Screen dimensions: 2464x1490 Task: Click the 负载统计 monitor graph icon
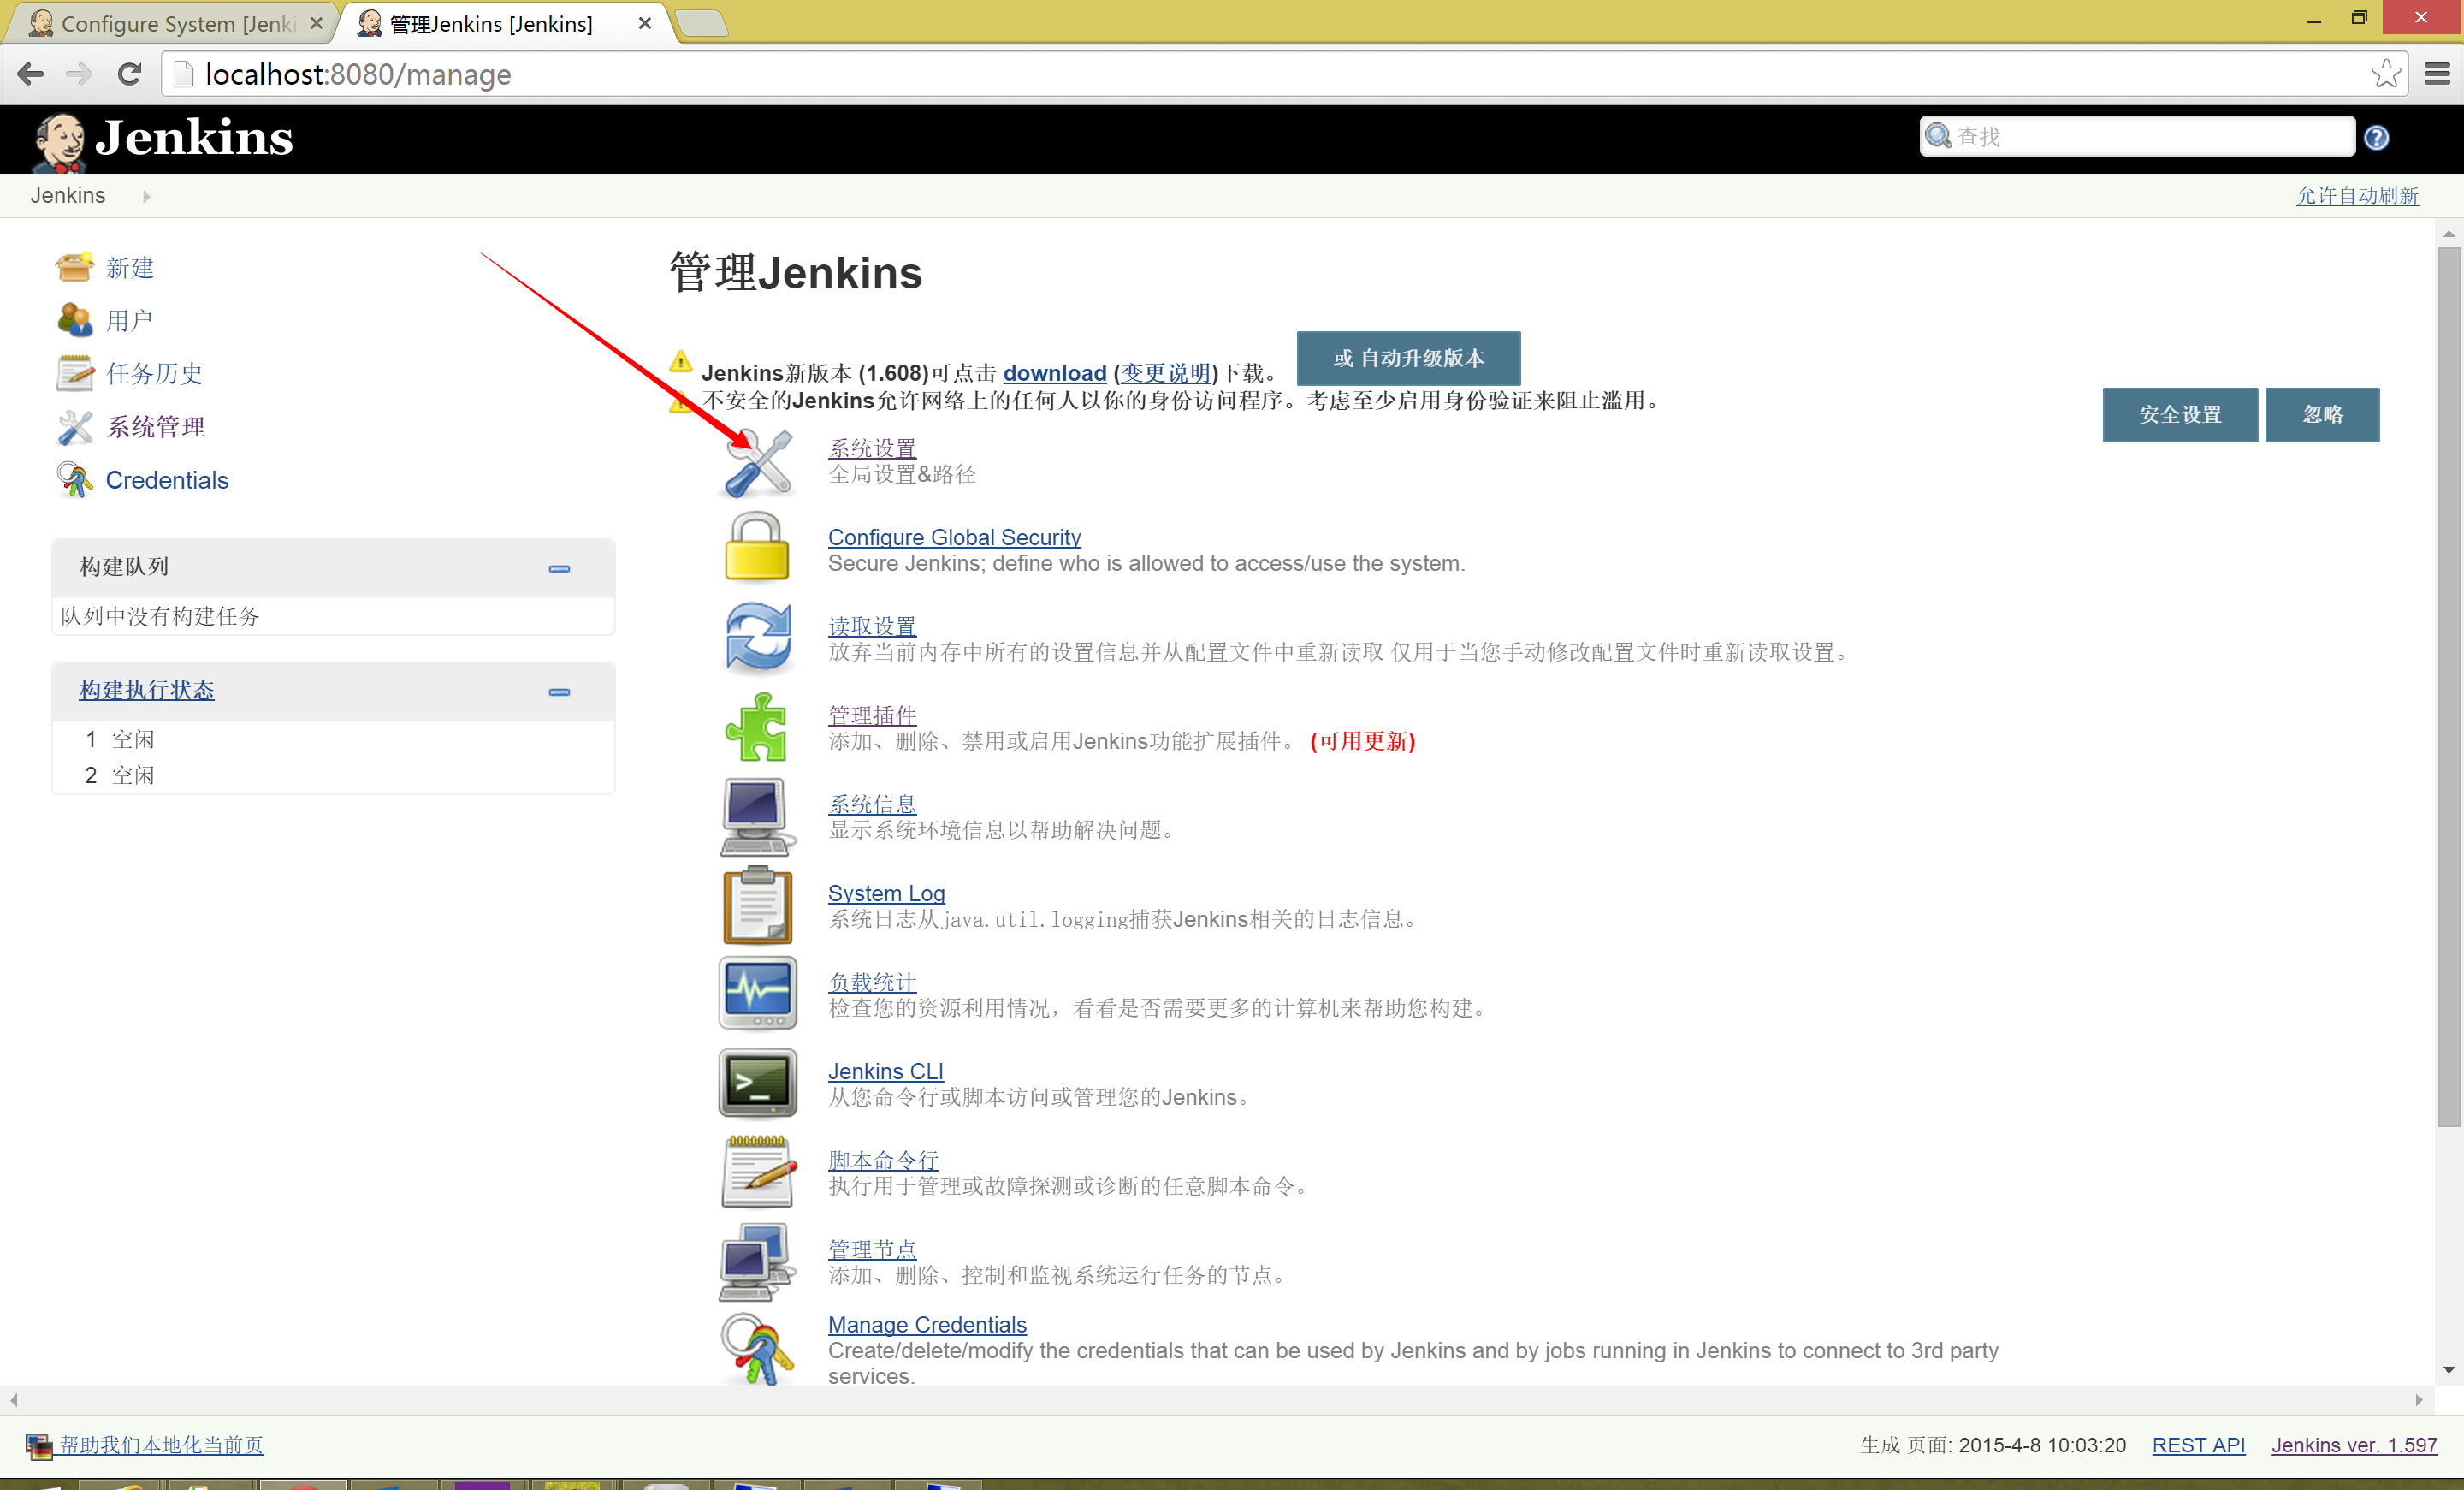[x=757, y=993]
